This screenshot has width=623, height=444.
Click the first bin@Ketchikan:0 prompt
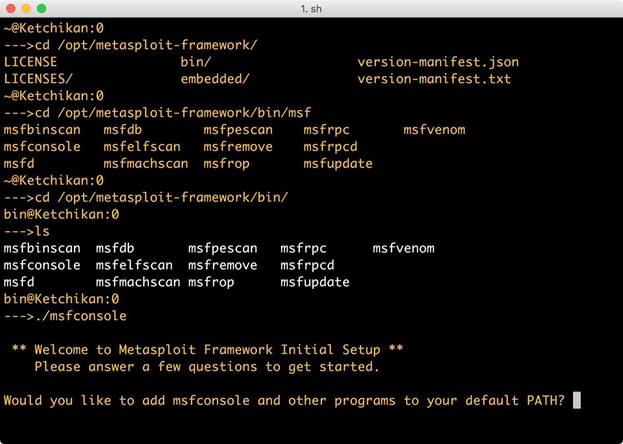tap(61, 215)
